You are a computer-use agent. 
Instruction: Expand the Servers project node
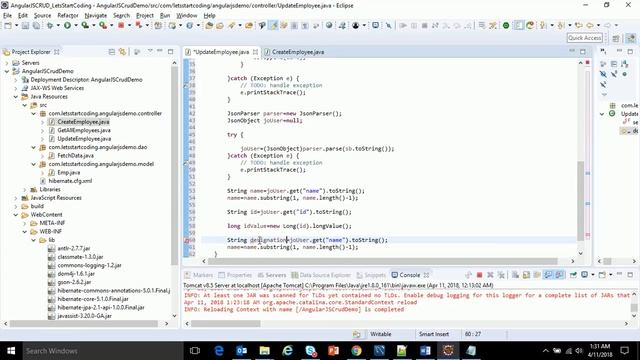(7, 63)
